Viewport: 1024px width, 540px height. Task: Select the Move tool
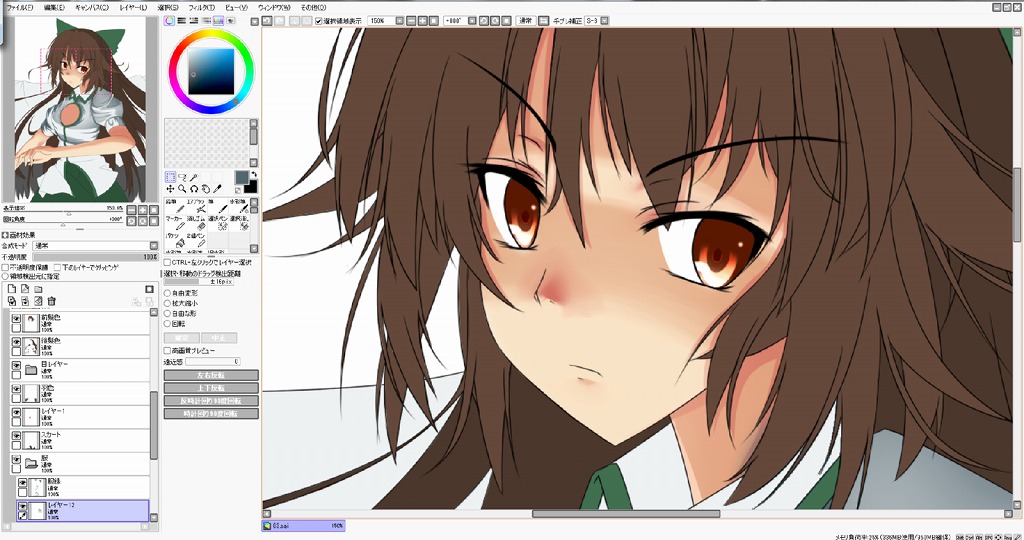[x=170, y=189]
